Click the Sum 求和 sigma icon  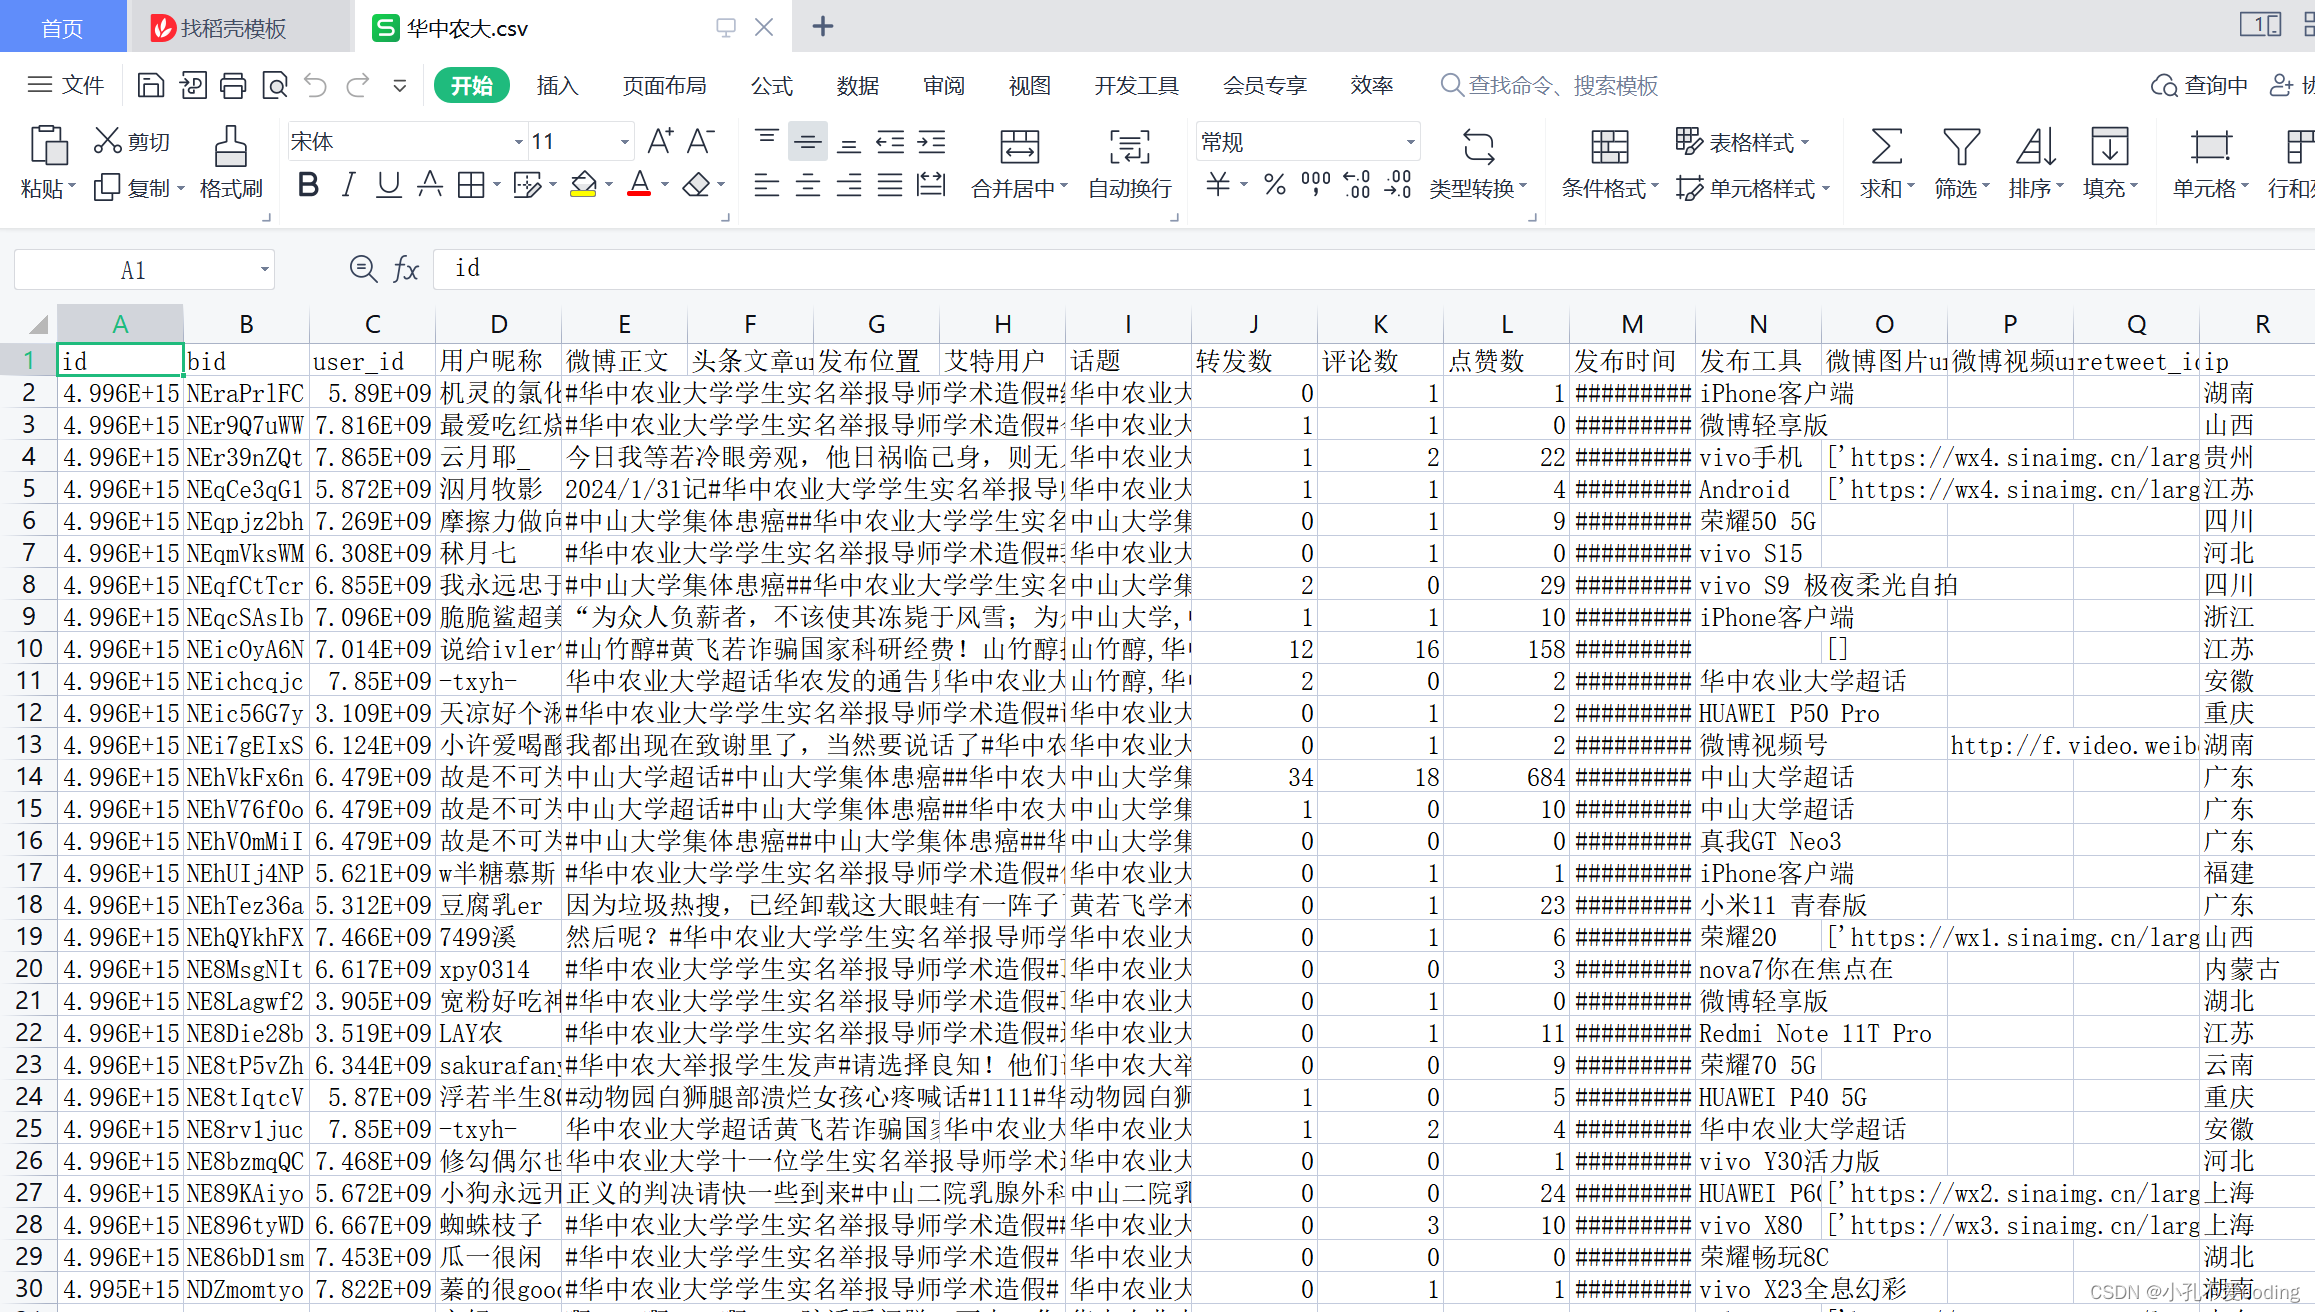point(1886,146)
